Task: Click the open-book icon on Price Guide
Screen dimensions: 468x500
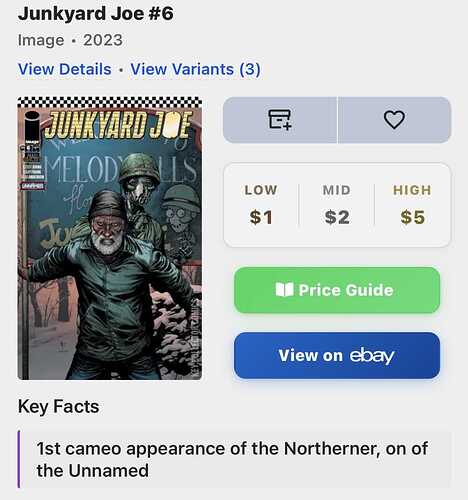Action: [x=284, y=290]
